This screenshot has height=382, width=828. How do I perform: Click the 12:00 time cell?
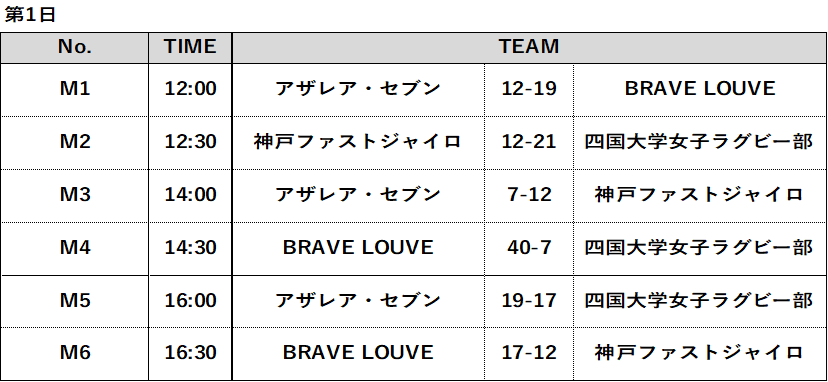click(190, 89)
